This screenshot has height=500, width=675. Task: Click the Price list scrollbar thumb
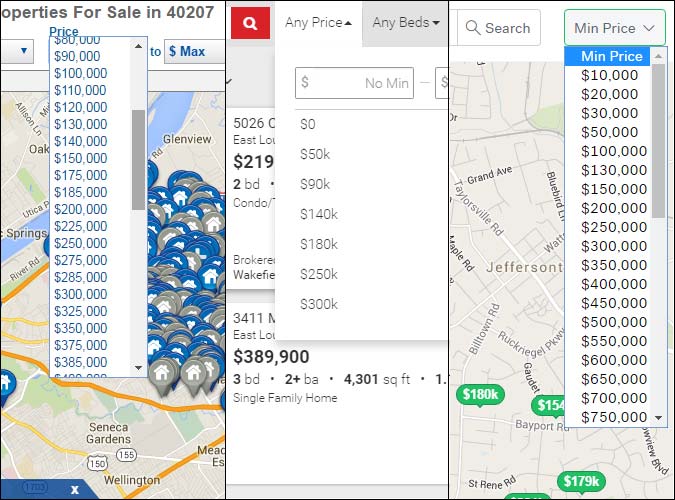coord(138,158)
